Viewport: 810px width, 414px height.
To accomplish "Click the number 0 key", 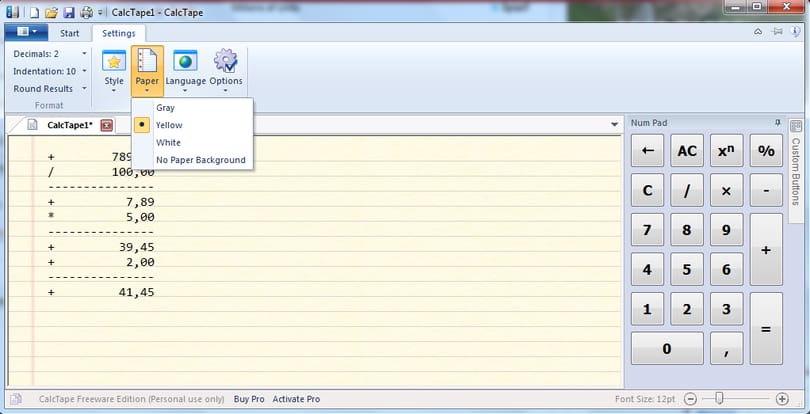I will [667, 348].
